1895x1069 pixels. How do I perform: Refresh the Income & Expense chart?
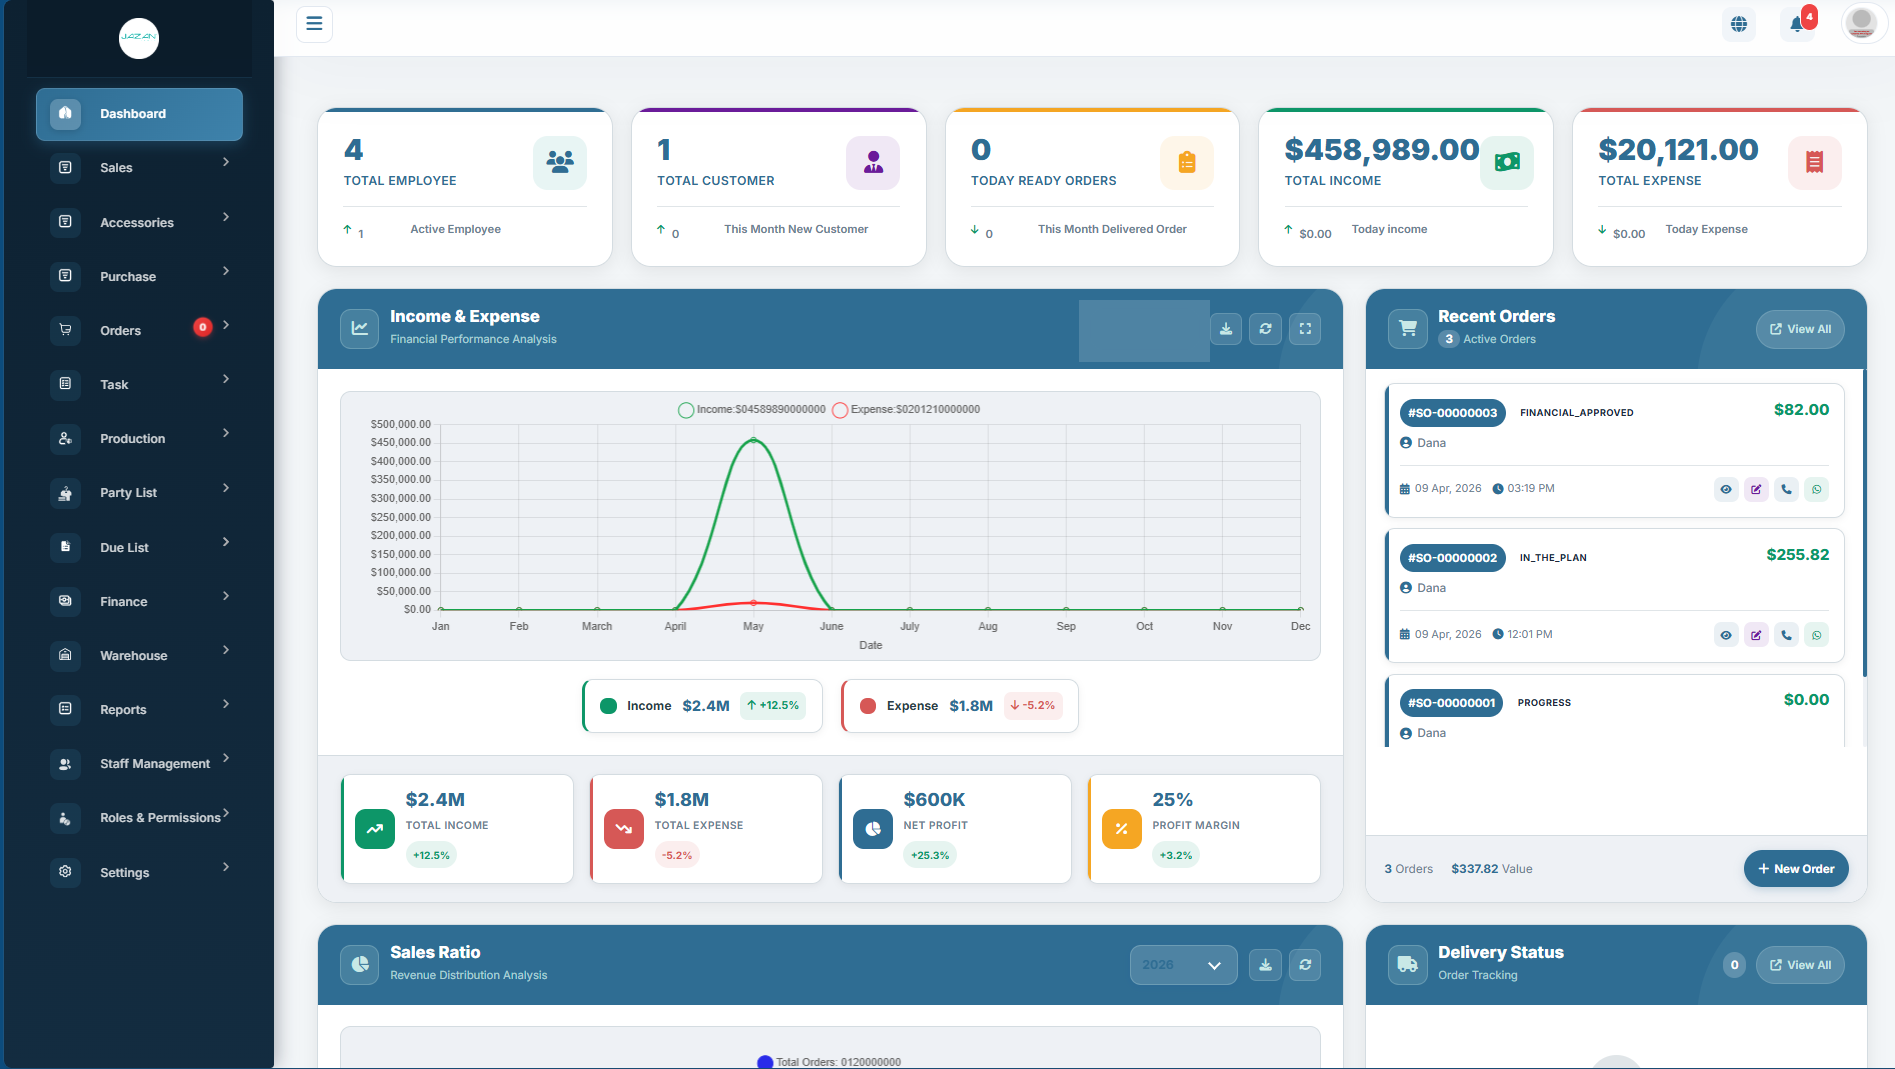click(1265, 329)
